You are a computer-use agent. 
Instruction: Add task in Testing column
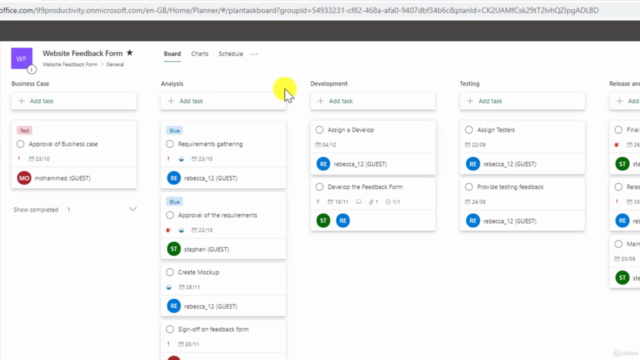(x=522, y=101)
